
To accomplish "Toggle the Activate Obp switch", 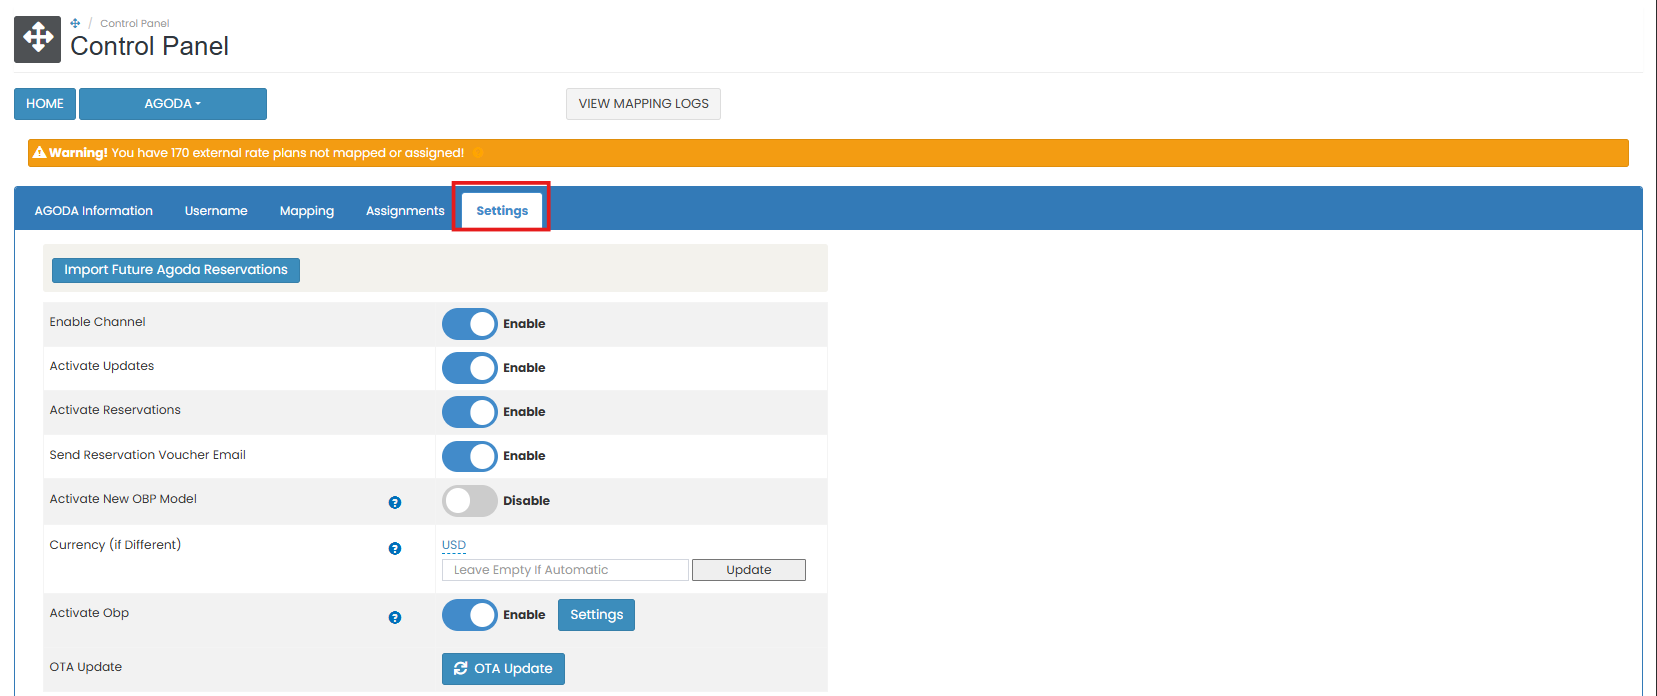I will tap(469, 615).
